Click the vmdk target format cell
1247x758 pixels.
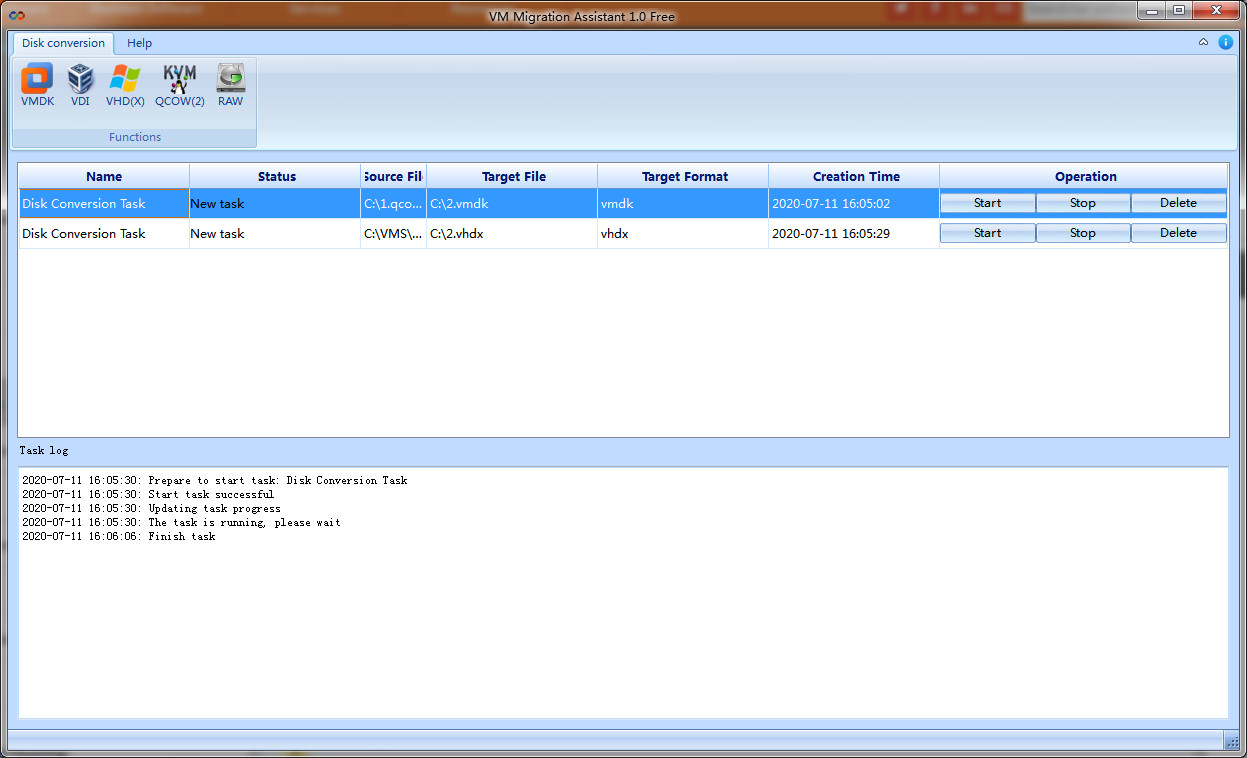pos(683,203)
